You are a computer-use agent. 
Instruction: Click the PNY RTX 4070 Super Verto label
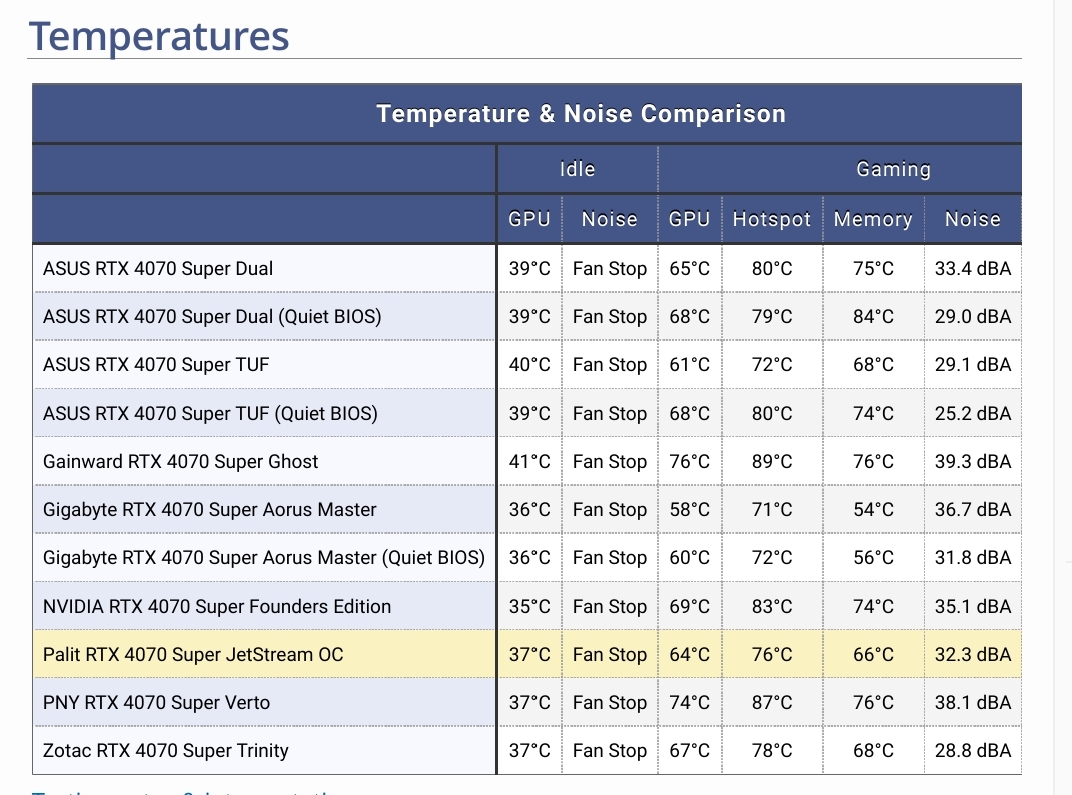click(x=156, y=703)
